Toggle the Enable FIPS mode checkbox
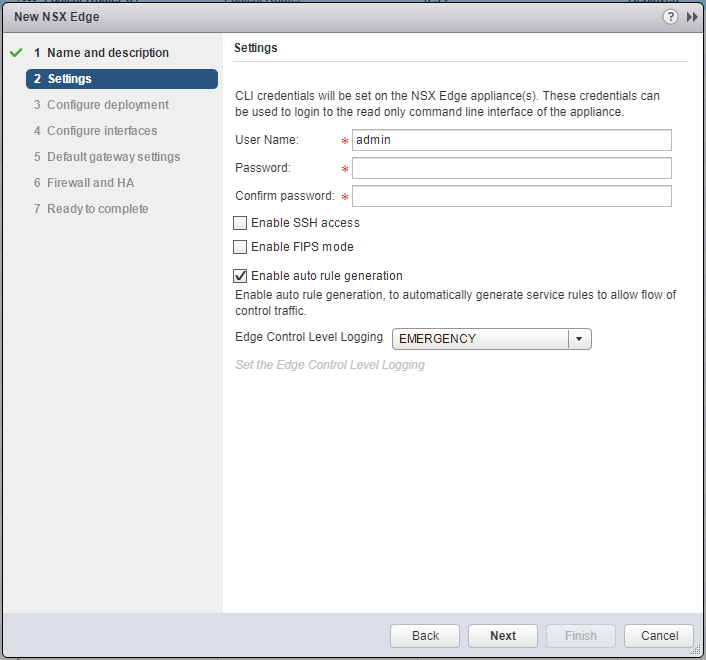The height and width of the screenshot is (660, 706). (240, 247)
